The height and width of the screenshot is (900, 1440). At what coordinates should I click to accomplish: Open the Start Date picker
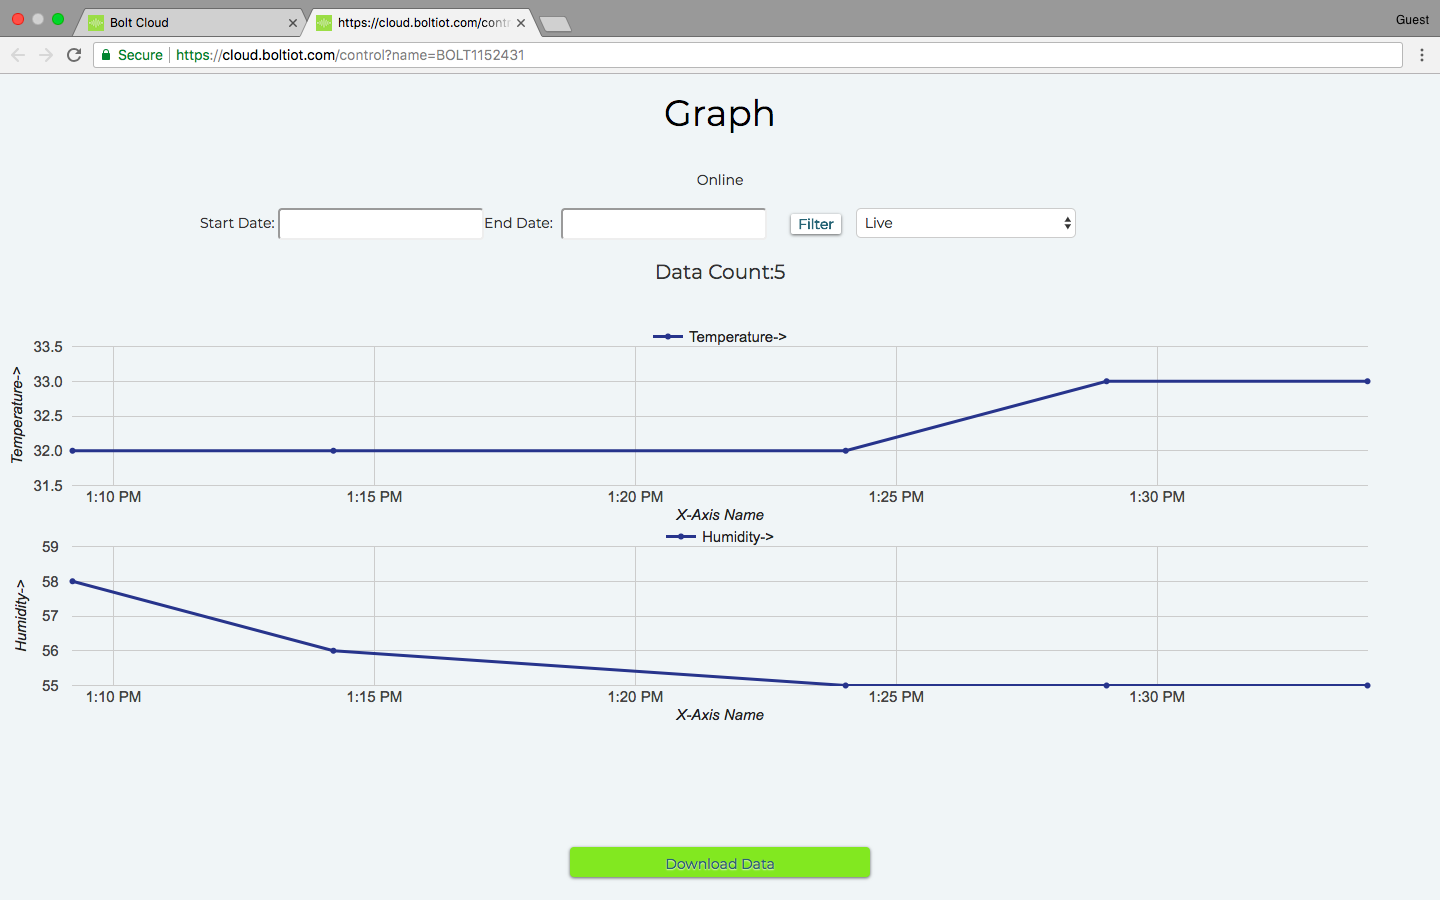pyautogui.click(x=380, y=223)
